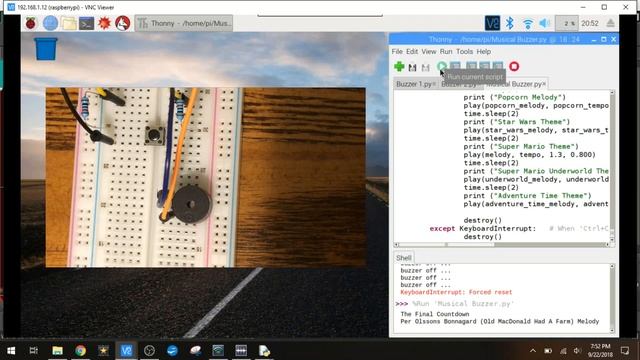Open the Run menu in Thonny
This screenshot has height=360, width=640.
(x=446, y=51)
